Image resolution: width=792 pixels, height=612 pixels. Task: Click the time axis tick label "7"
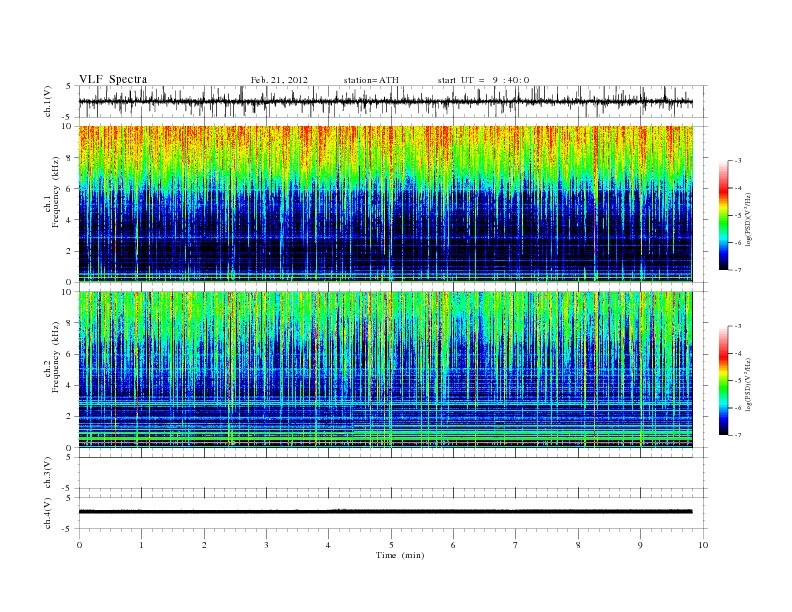coord(516,545)
